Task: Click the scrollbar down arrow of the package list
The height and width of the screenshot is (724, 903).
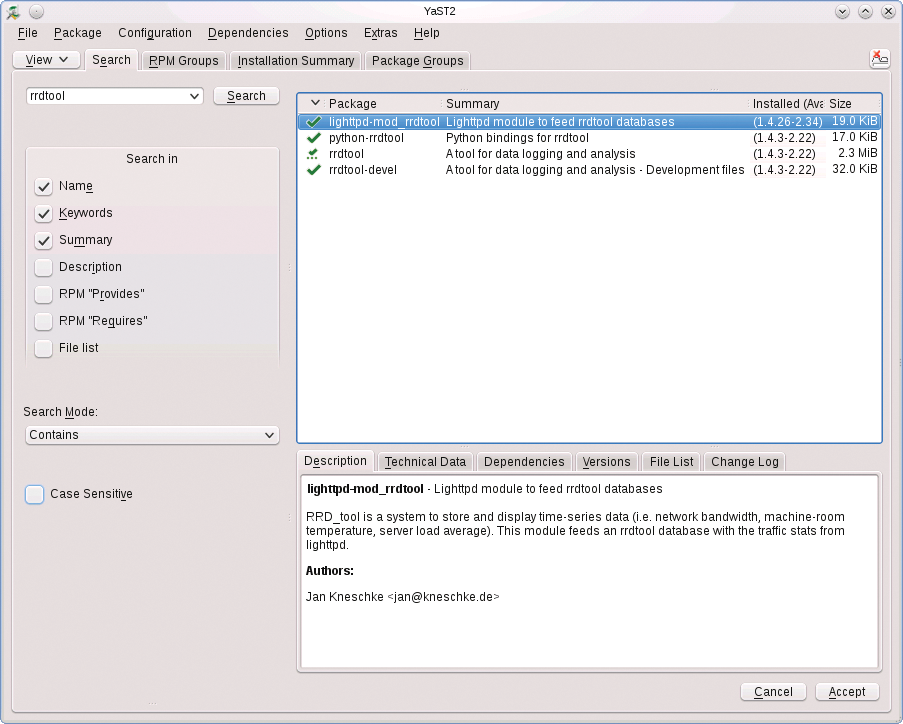Action: 874,437
